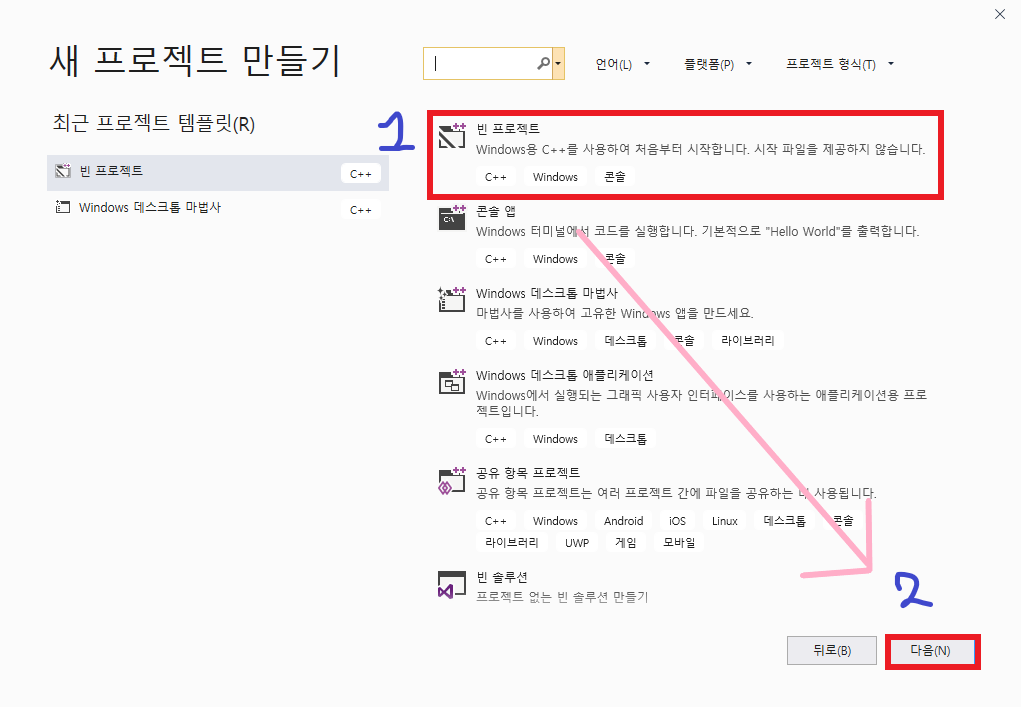Select Windows 데스크톱 마법사 title in template list
The image size is (1021, 707).
[547, 293]
